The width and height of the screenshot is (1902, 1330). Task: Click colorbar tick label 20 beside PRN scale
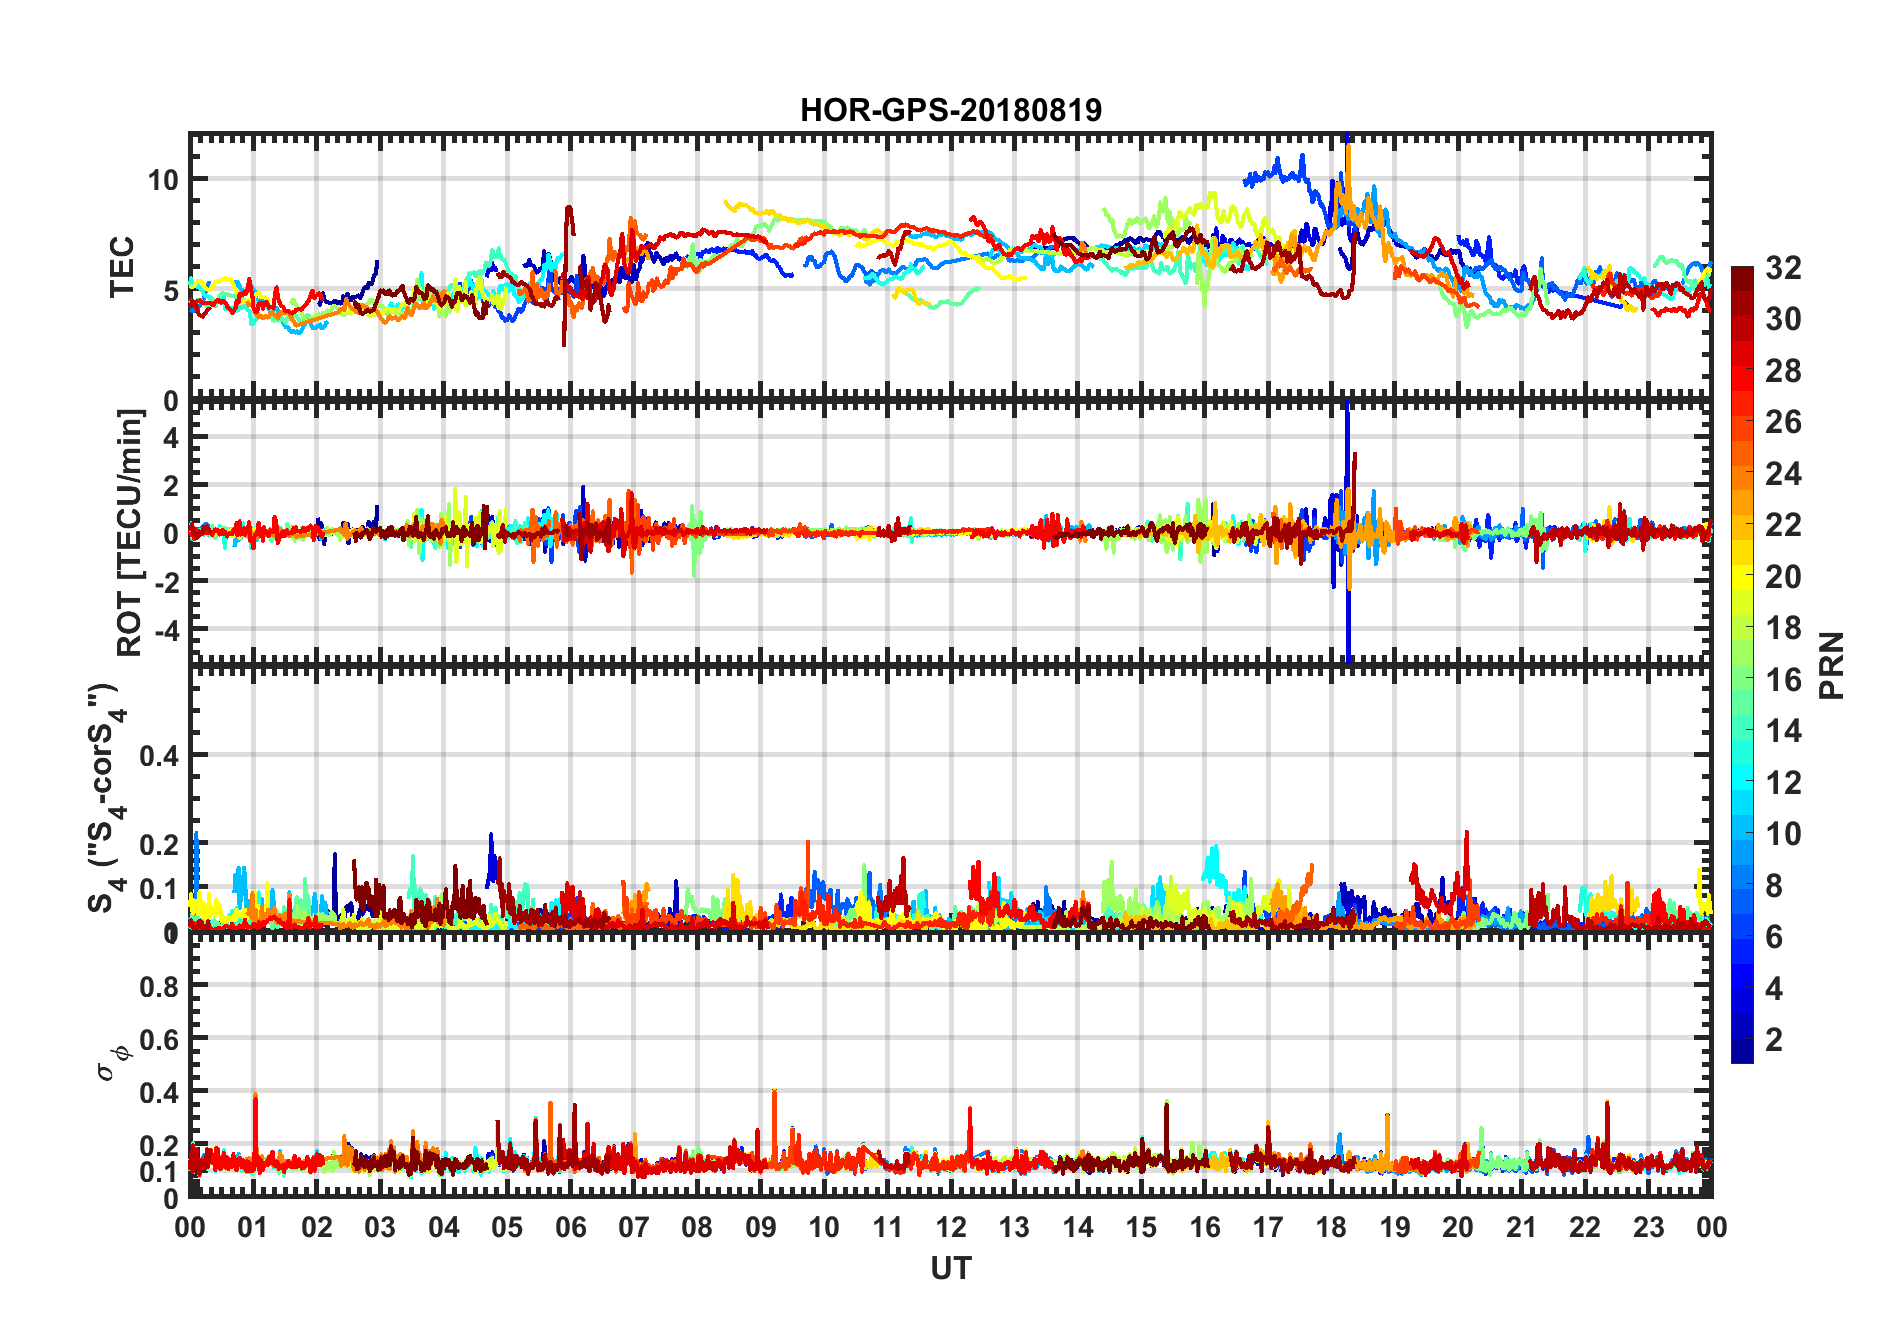tap(1783, 577)
